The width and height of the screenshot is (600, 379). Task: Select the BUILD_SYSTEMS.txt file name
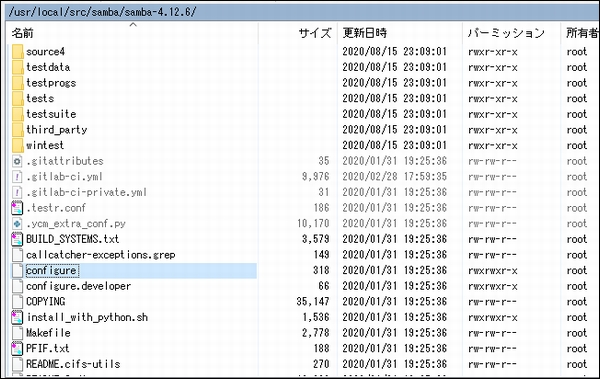tap(72, 239)
